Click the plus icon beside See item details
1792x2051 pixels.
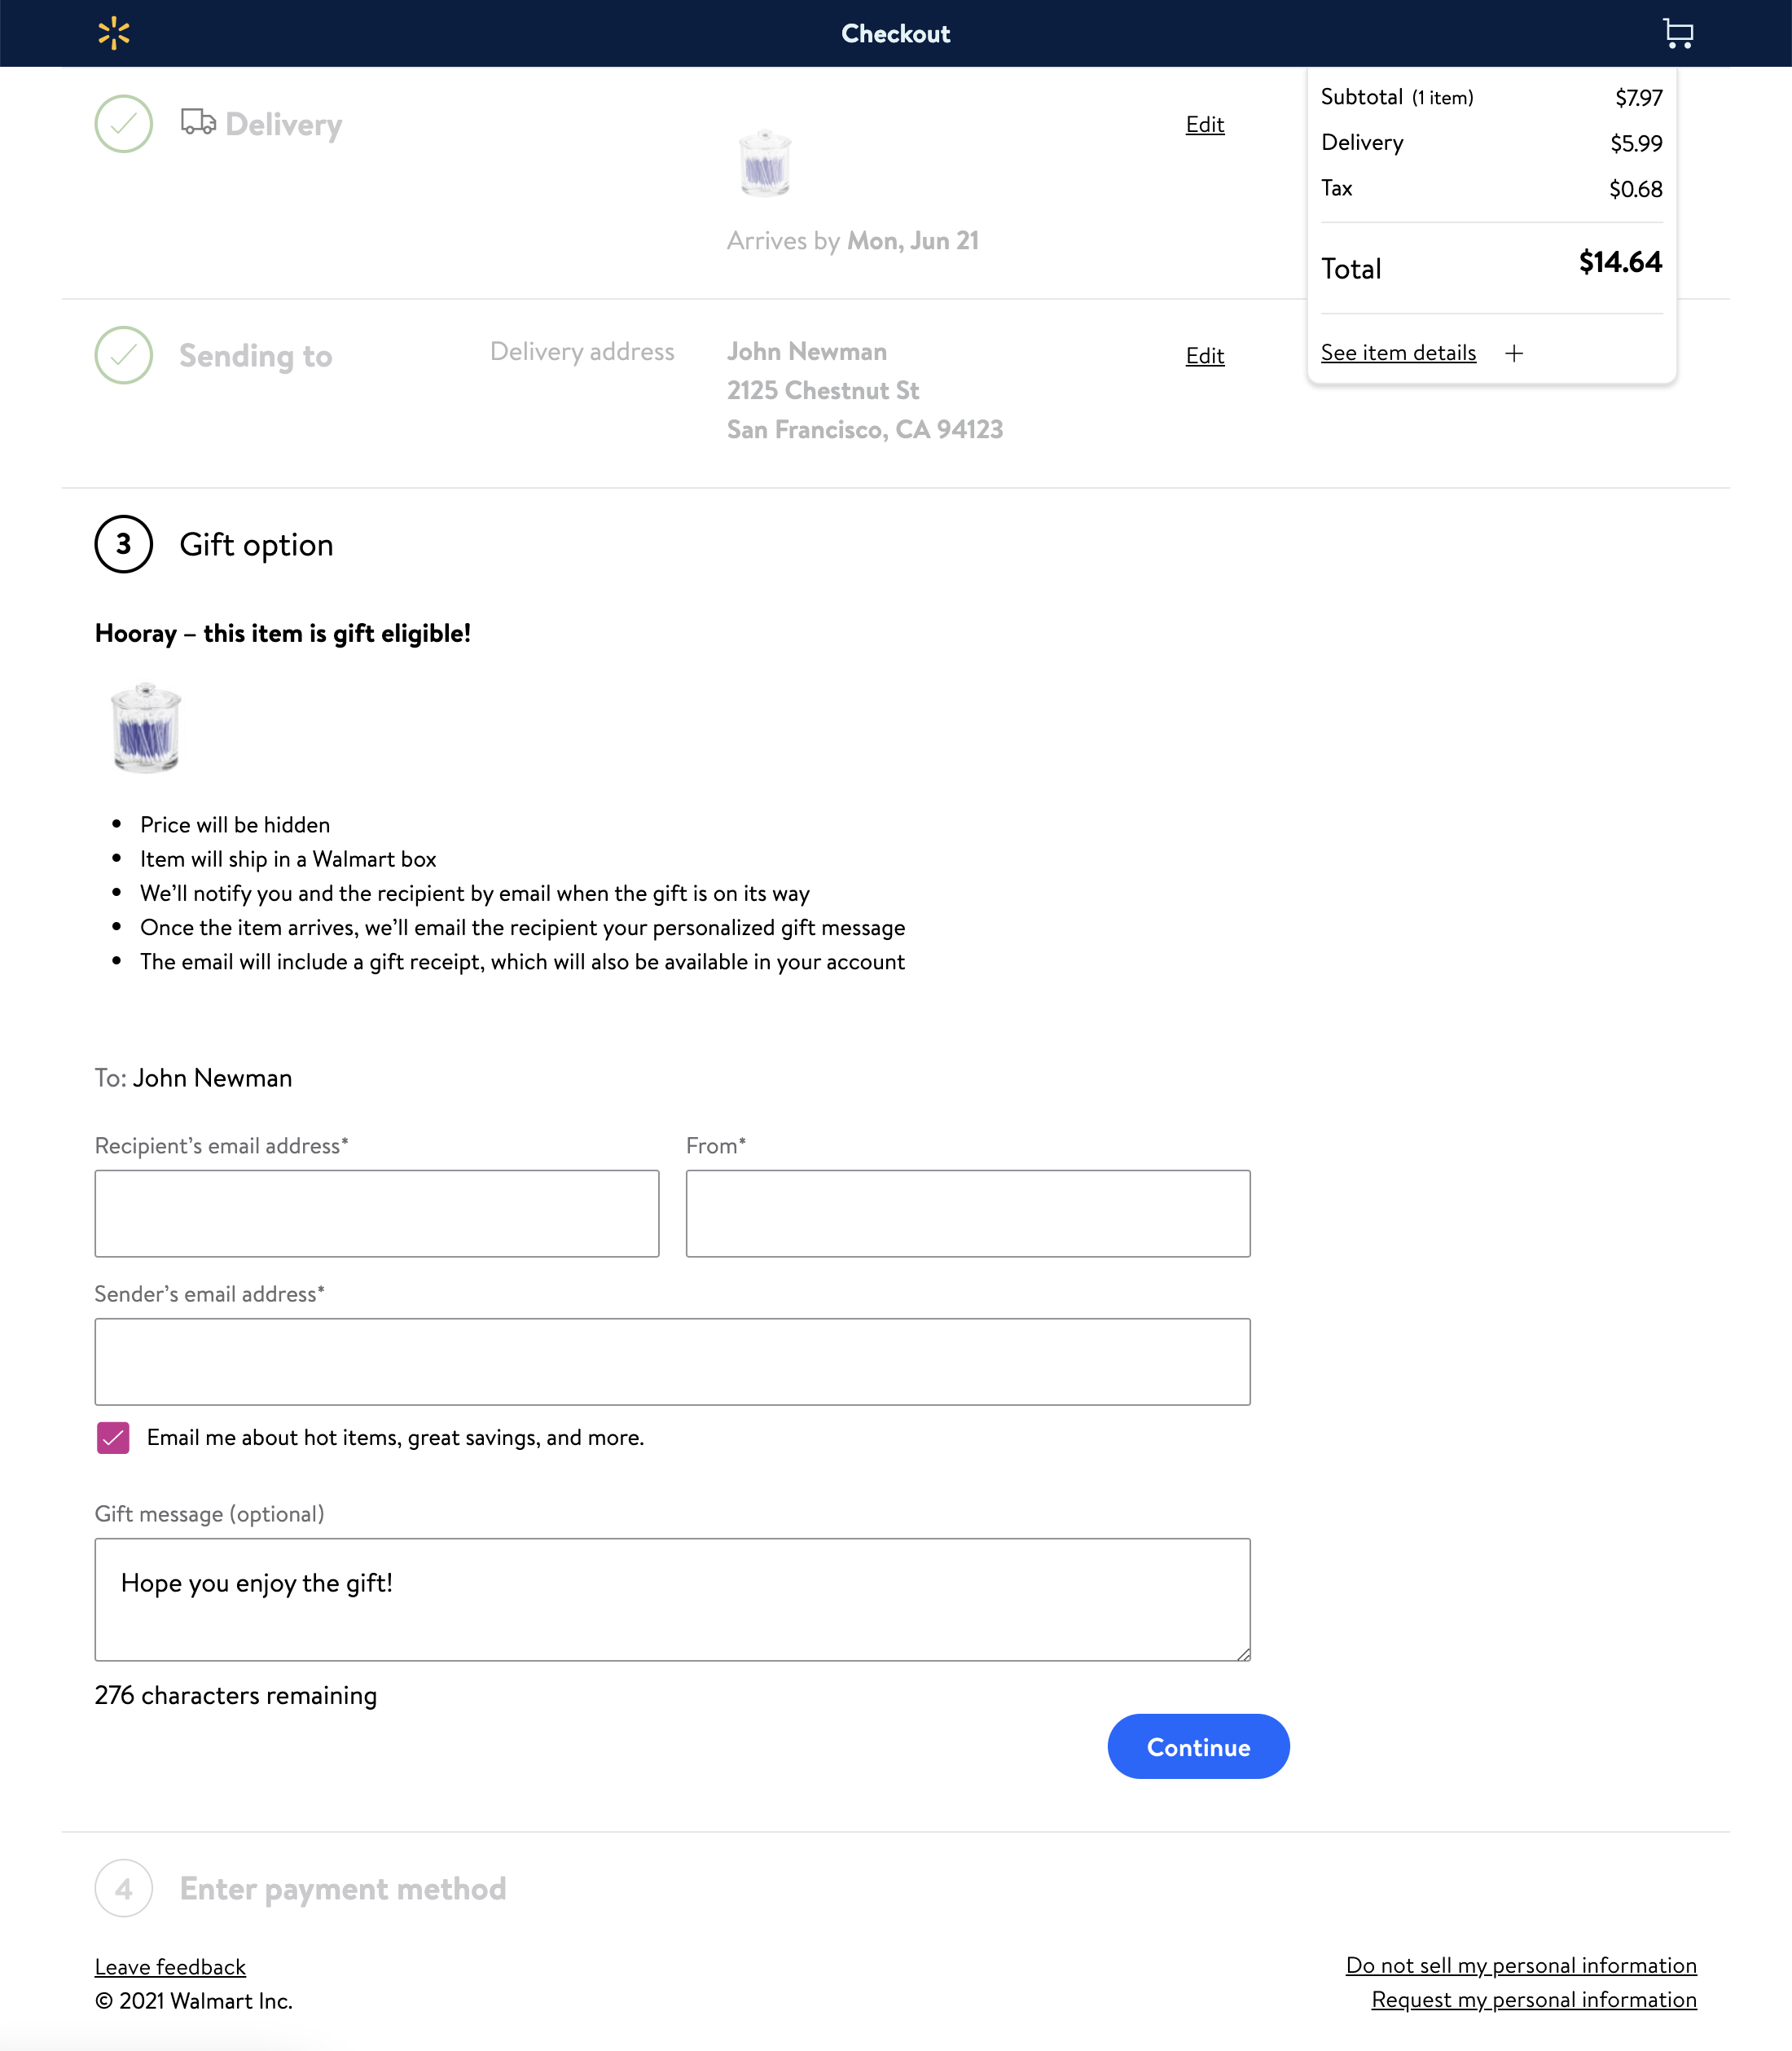pos(1514,353)
